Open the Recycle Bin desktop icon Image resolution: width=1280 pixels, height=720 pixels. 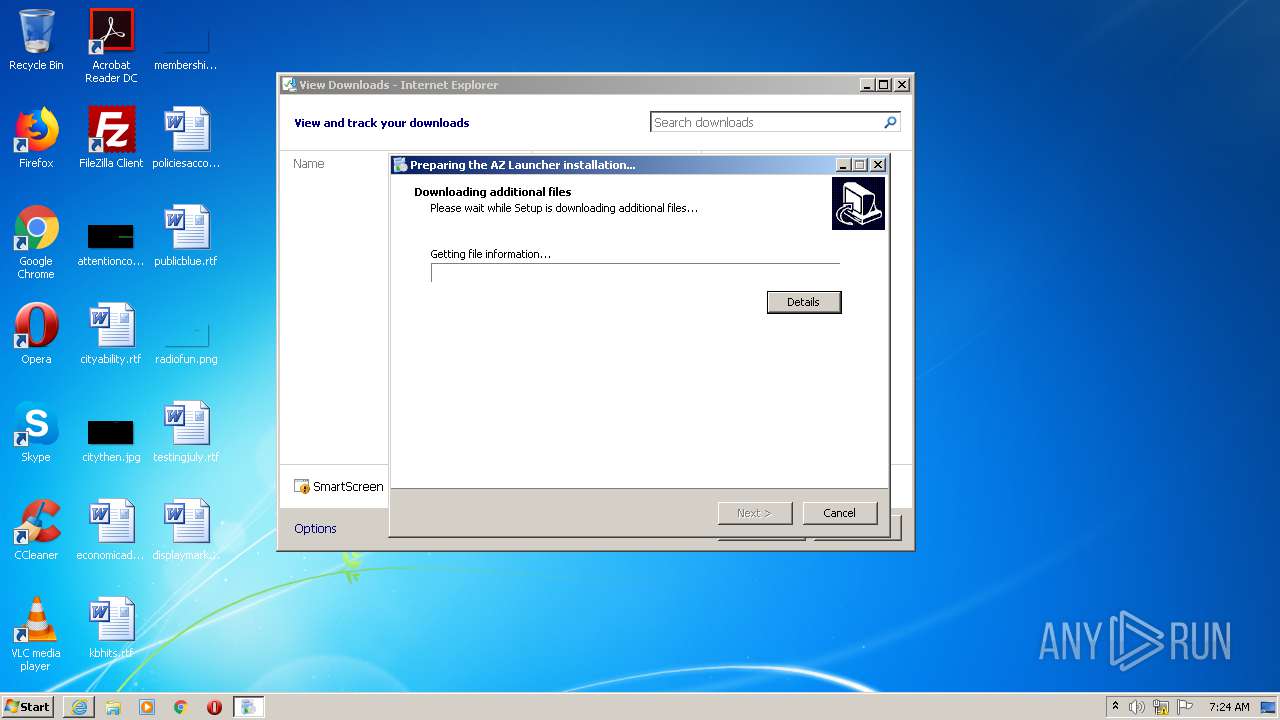pyautogui.click(x=36, y=41)
